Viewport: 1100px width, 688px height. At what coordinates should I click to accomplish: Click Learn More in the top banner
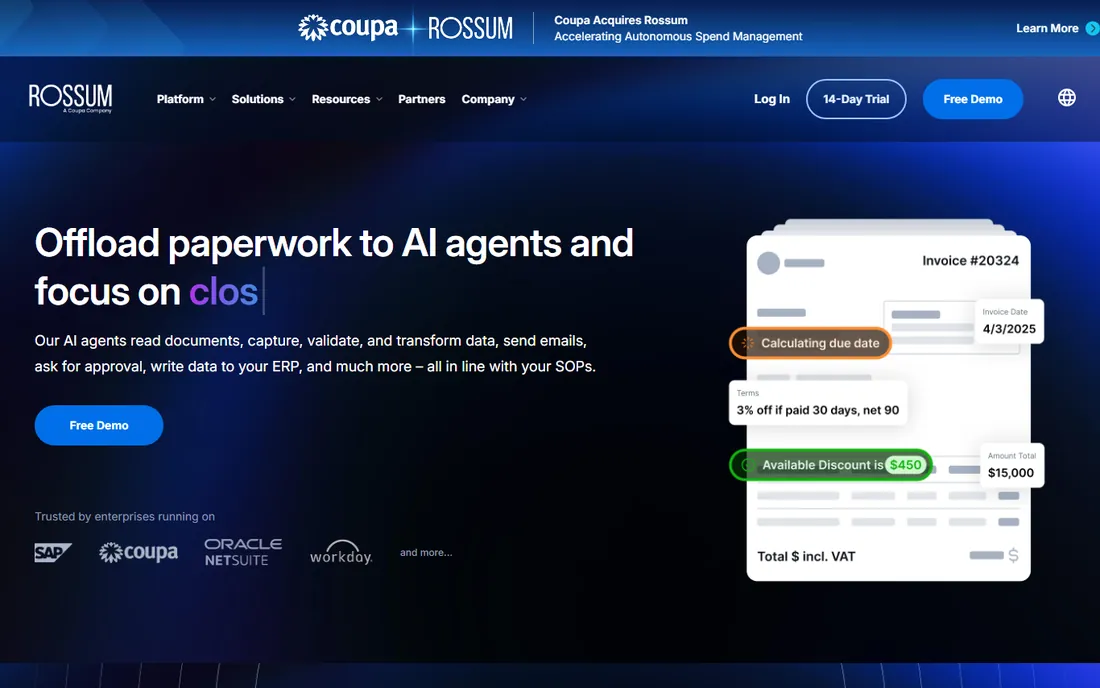pyautogui.click(x=1047, y=28)
